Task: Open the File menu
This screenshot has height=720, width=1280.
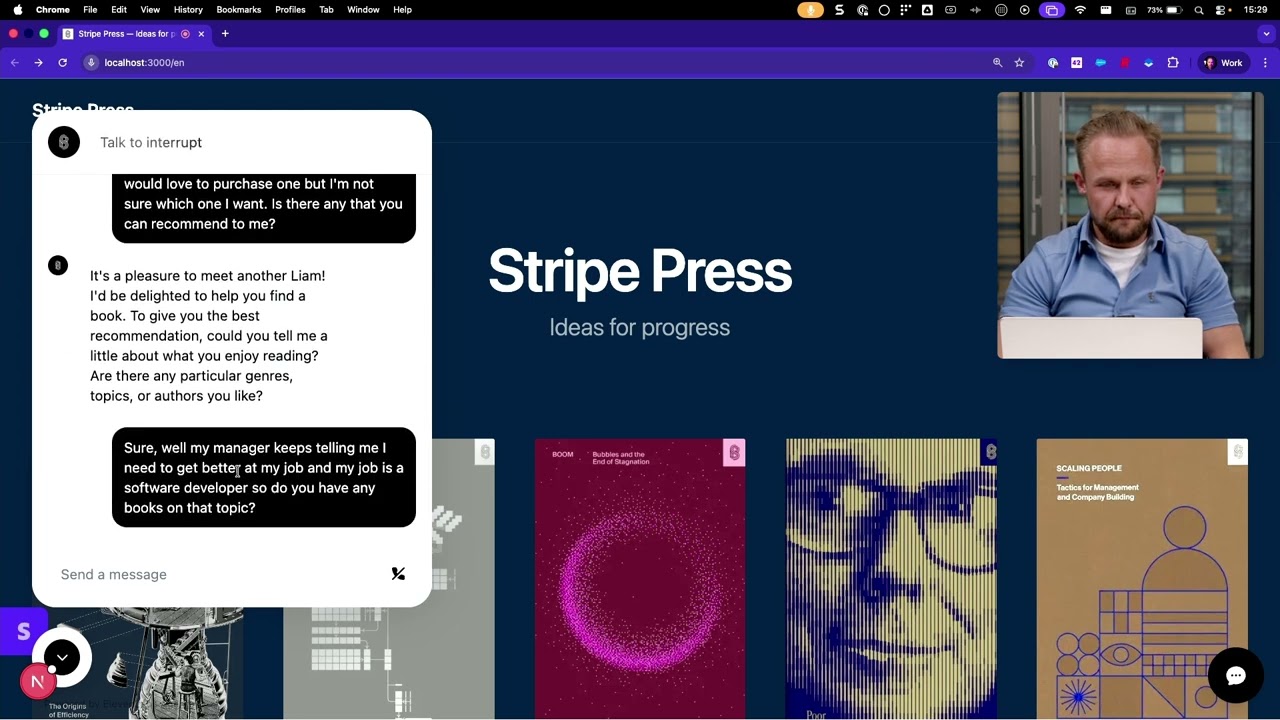Action: coord(90,9)
